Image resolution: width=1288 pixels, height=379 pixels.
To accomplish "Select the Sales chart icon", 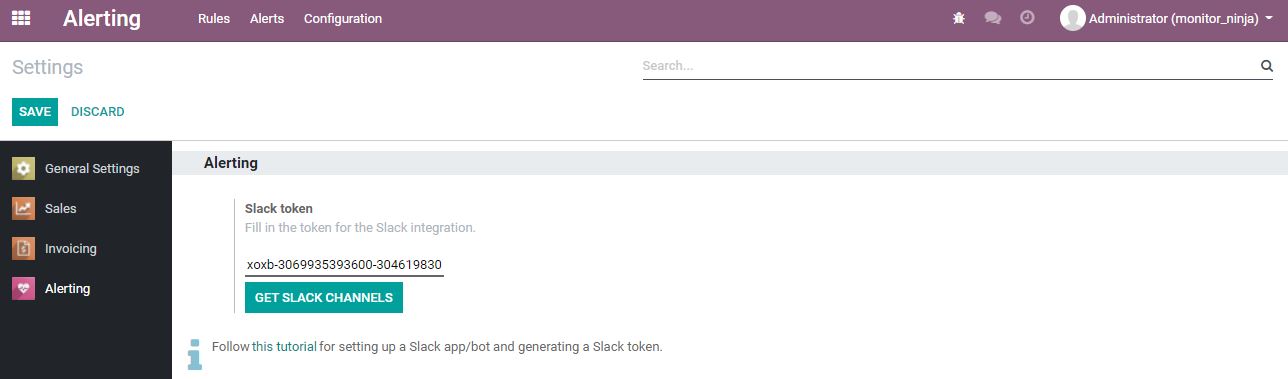I will [23, 208].
